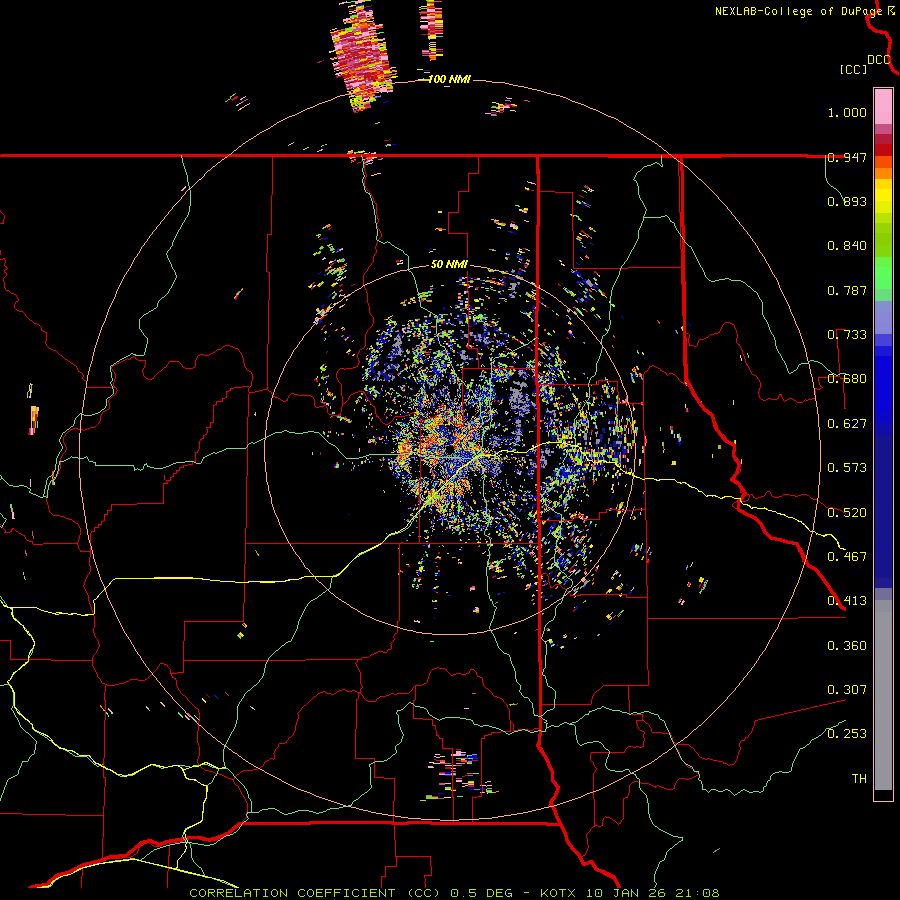
Task: Click the CORRELATION COEFFICIENT footer caption
Action: 455,893
